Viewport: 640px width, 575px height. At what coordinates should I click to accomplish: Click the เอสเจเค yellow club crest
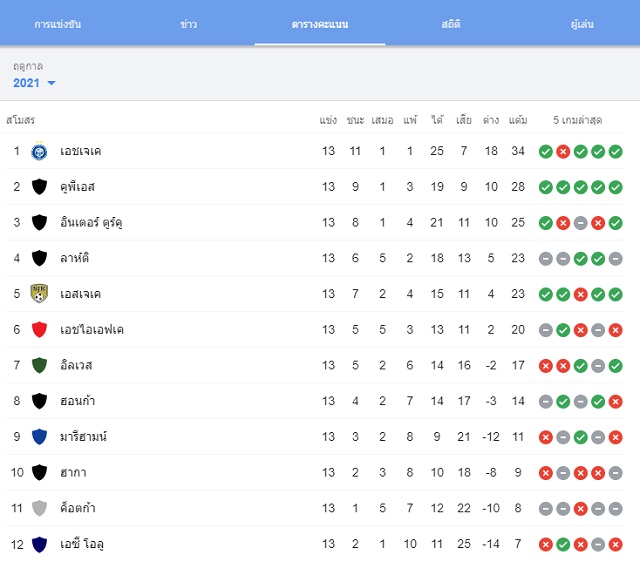[39, 293]
